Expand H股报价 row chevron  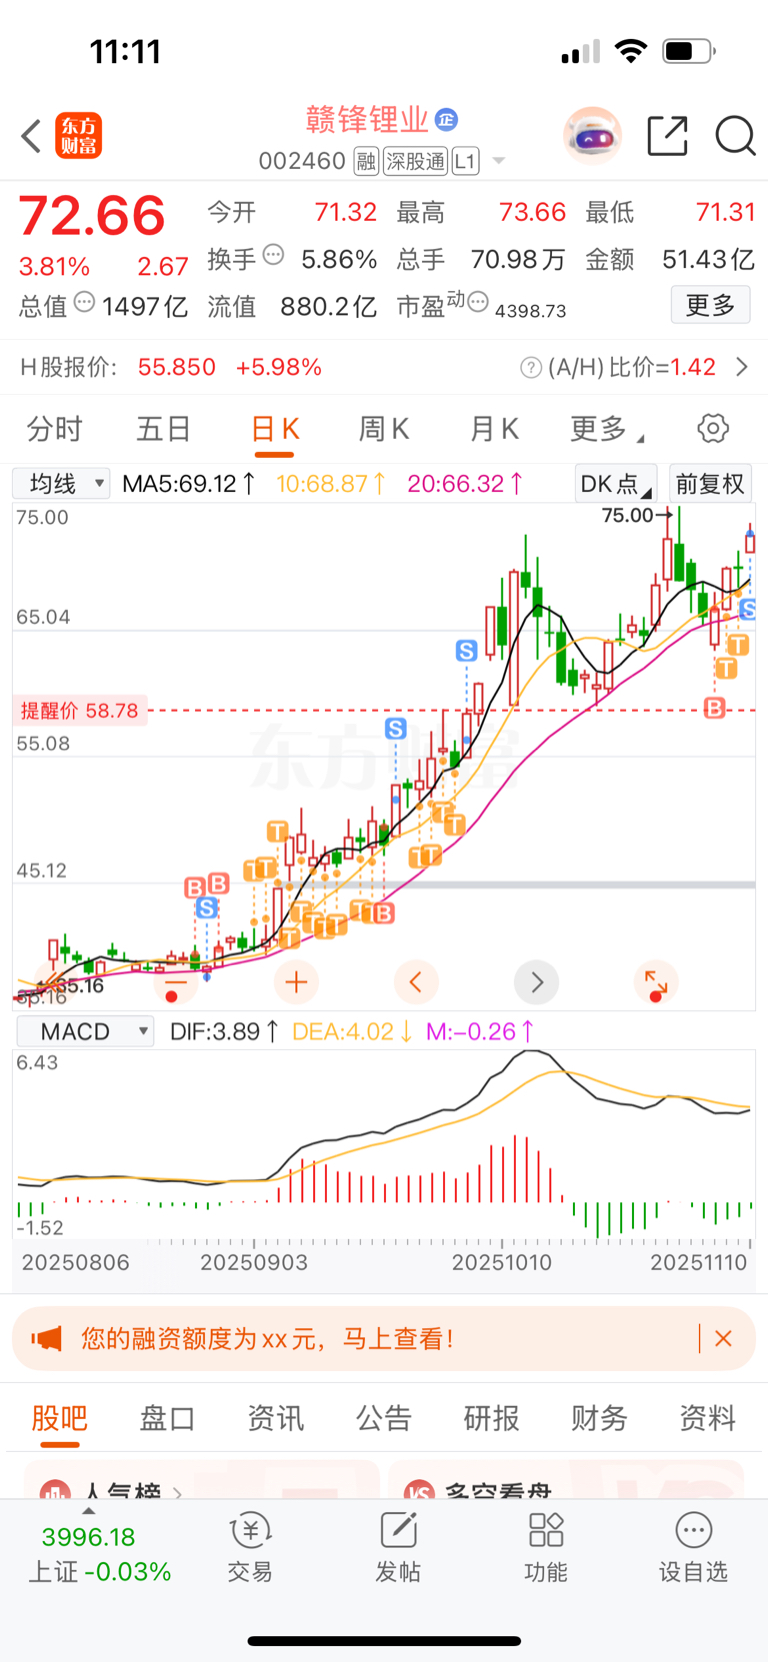pos(741,368)
